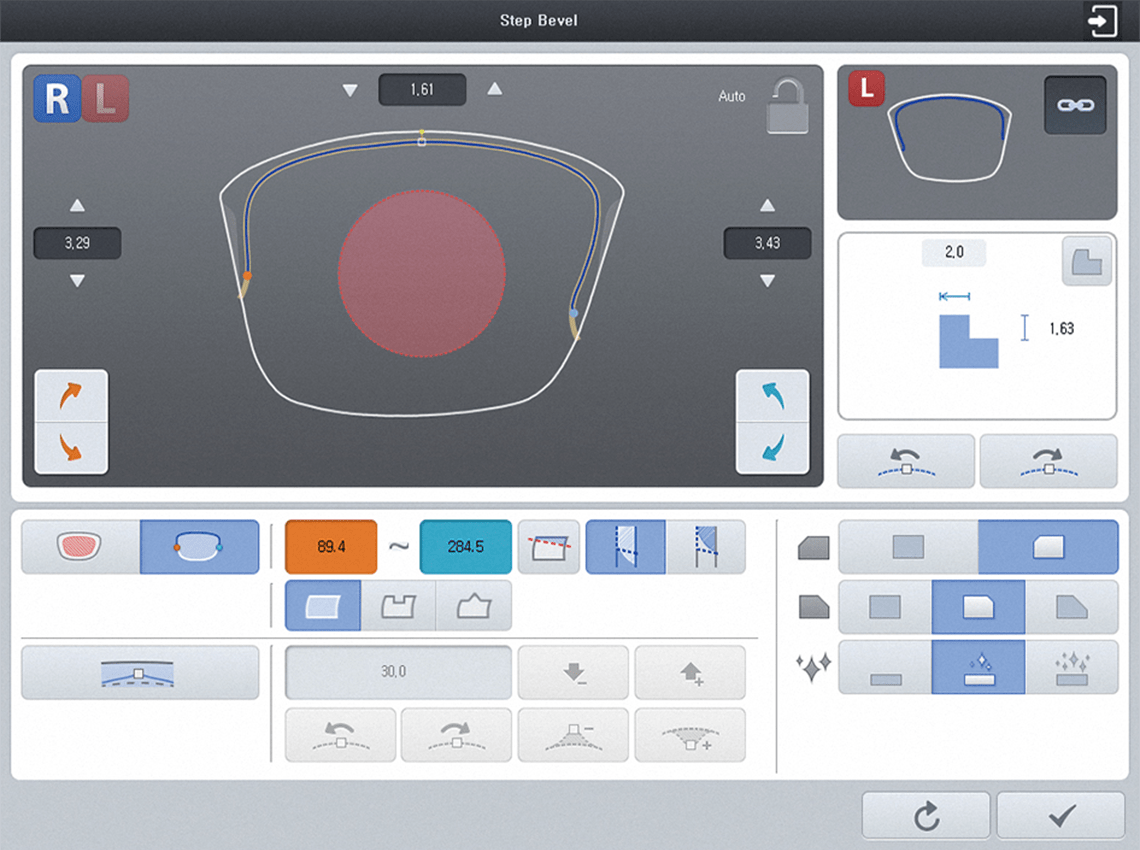This screenshot has width=1140, height=850.
Task: Increase the 3.43 value with up arrow
Action: (x=767, y=206)
